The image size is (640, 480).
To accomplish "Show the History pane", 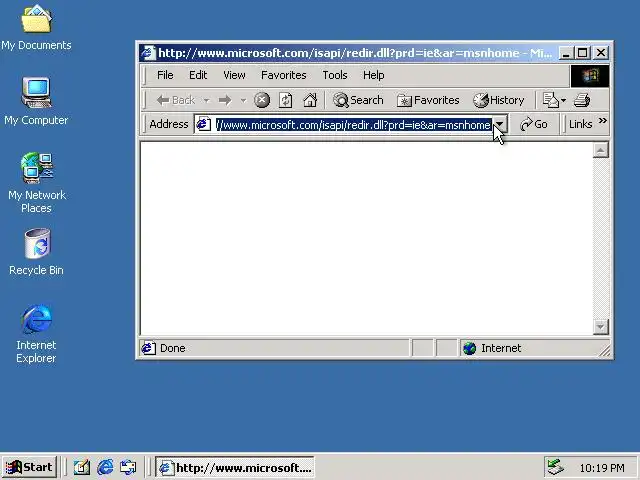I will click(498, 100).
